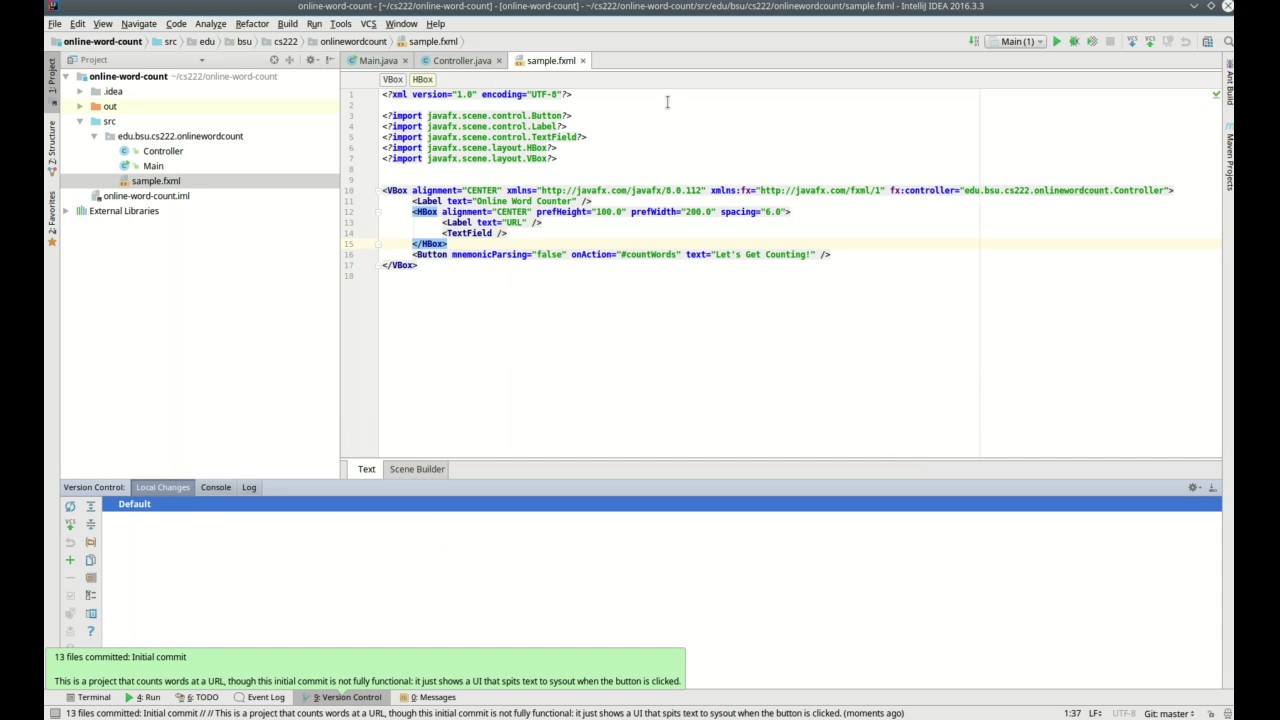Run the Main configuration with the green play icon

1056,42
